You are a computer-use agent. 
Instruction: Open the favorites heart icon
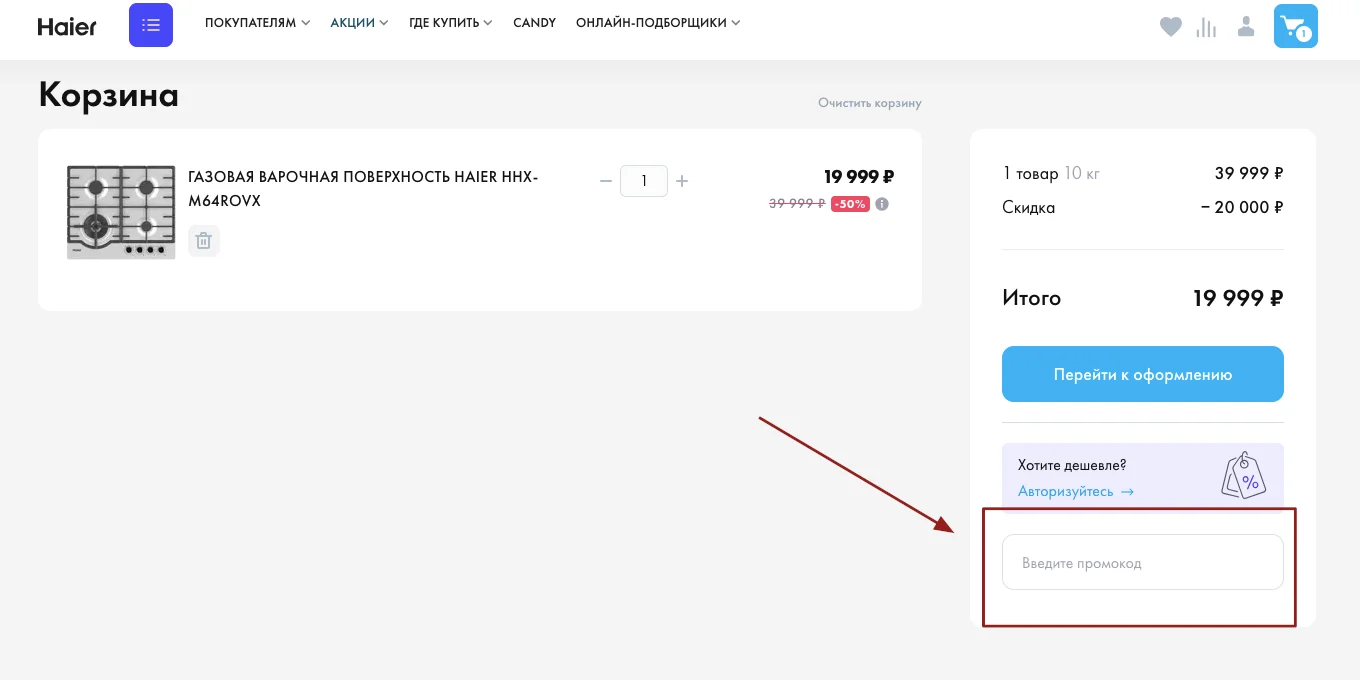pyautogui.click(x=1171, y=27)
